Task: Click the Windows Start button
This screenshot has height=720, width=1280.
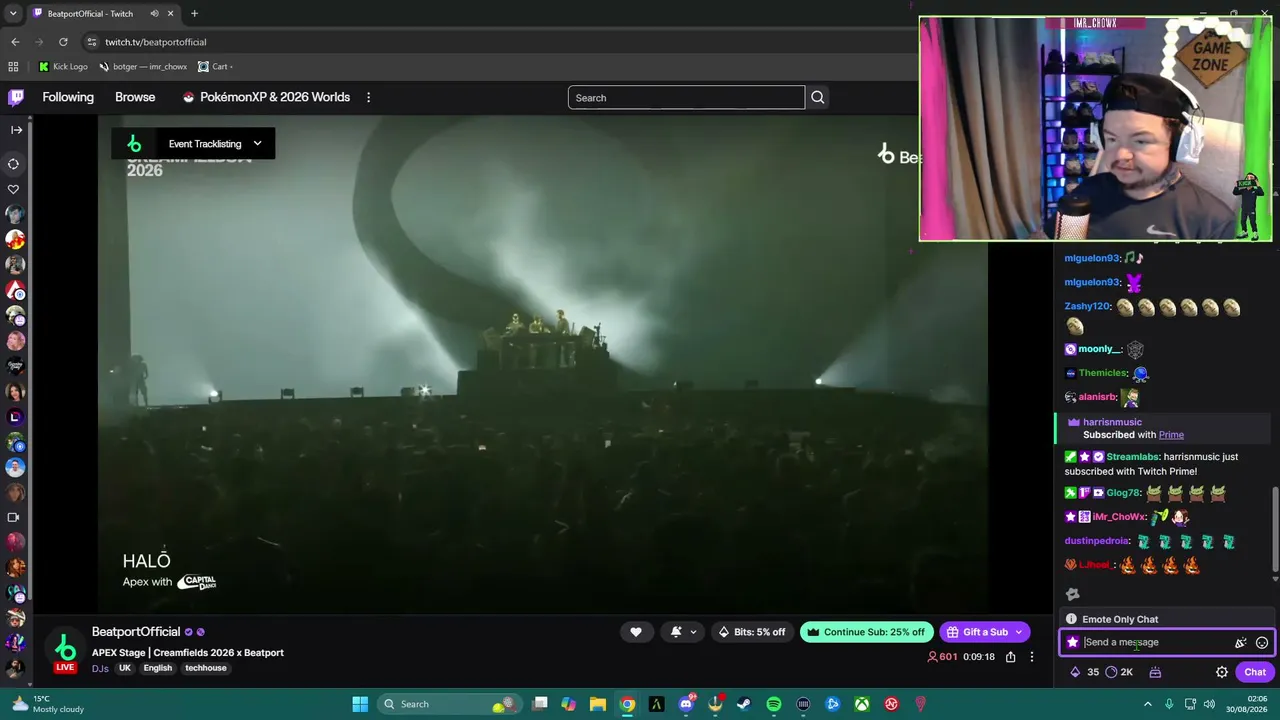Action: click(x=360, y=704)
